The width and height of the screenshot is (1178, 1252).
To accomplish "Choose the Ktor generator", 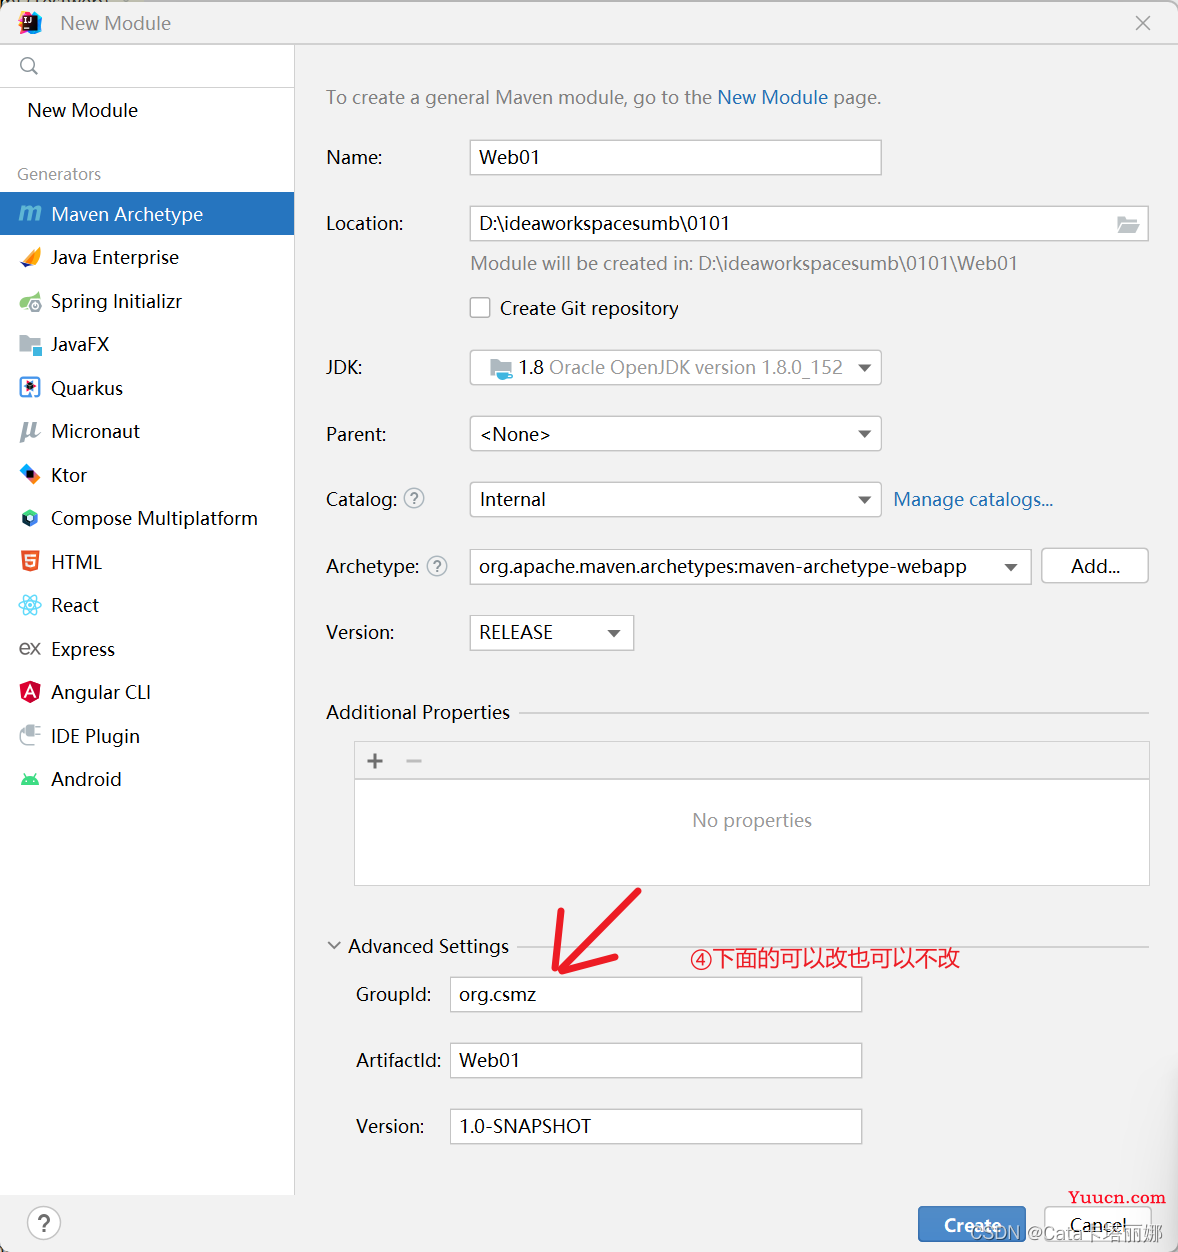I will pos(147,475).
